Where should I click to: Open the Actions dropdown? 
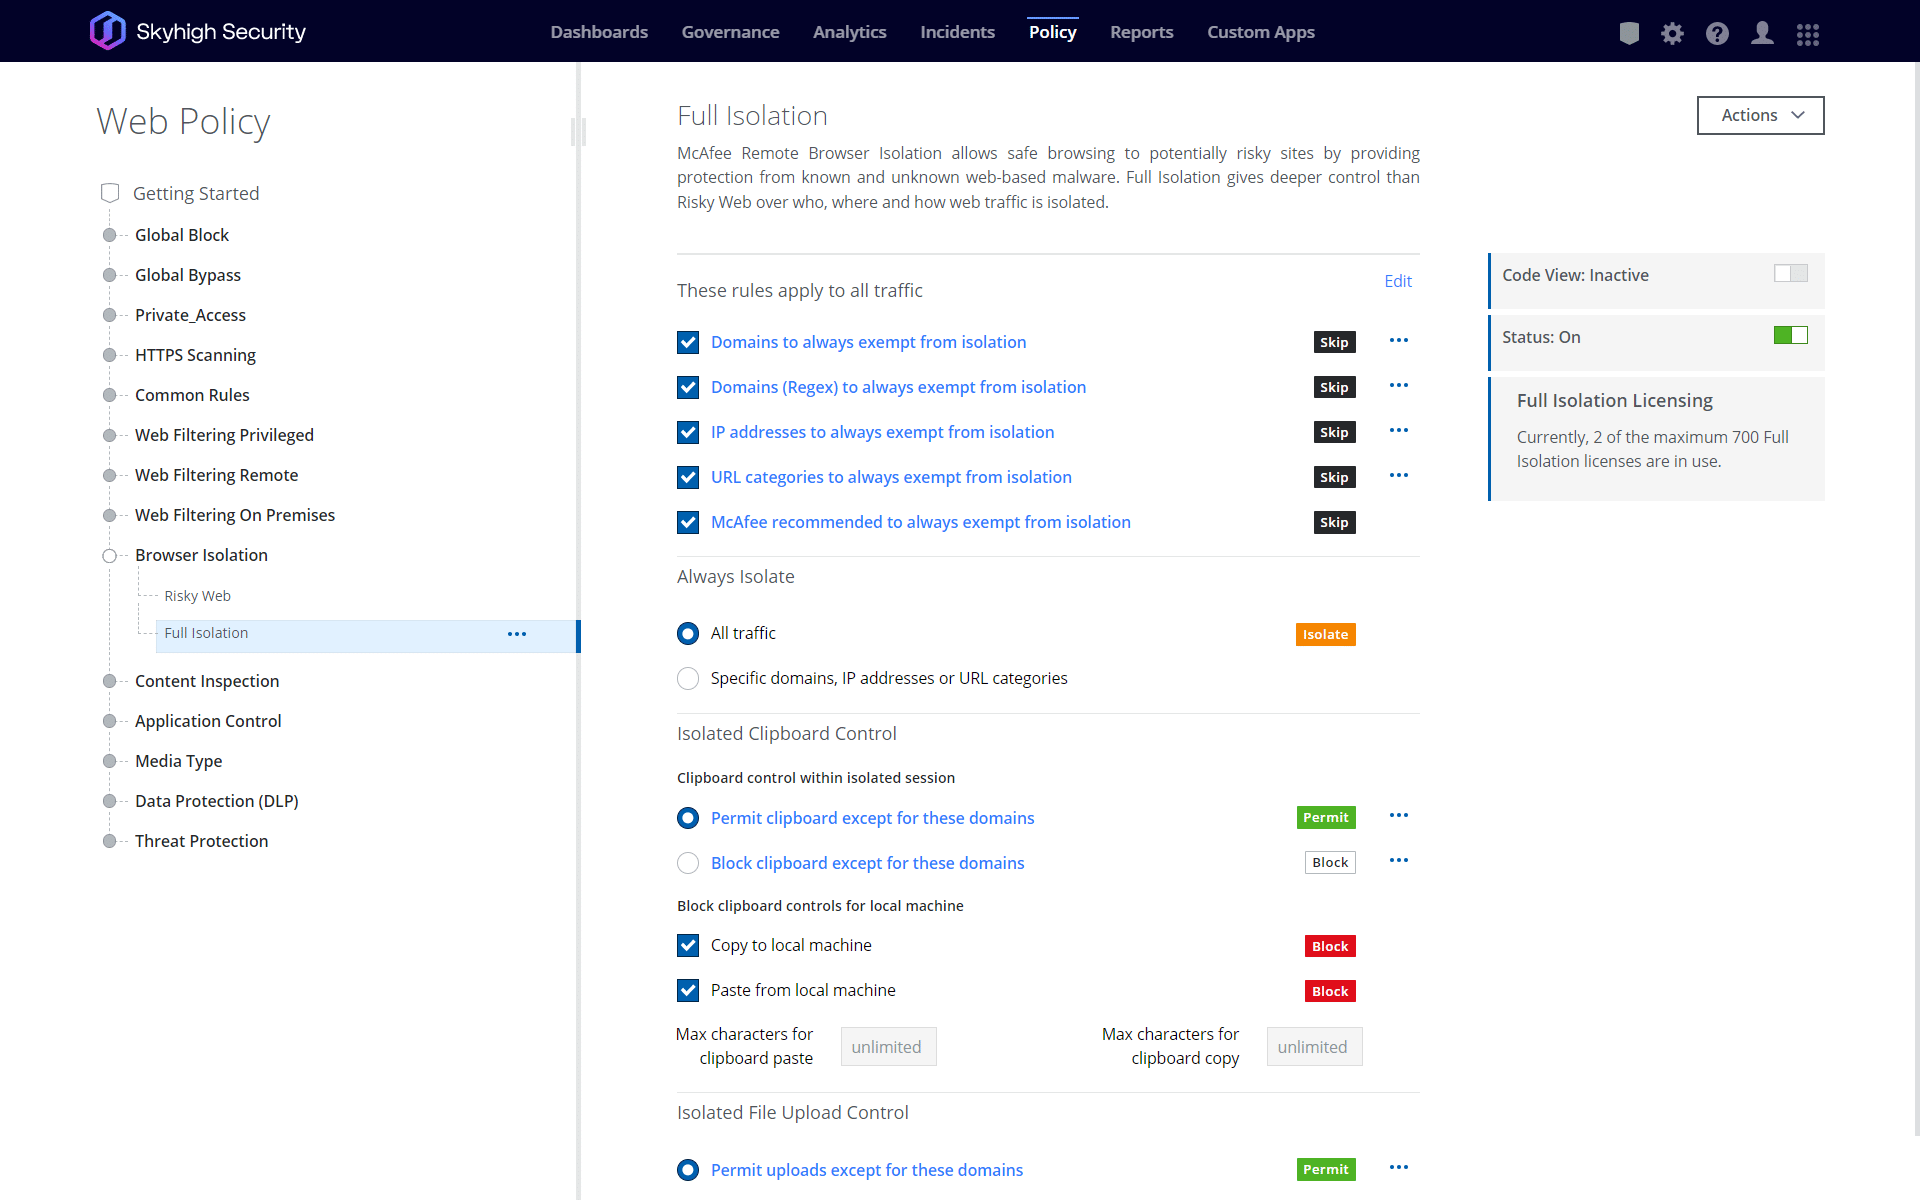[x=1760, y=115]
